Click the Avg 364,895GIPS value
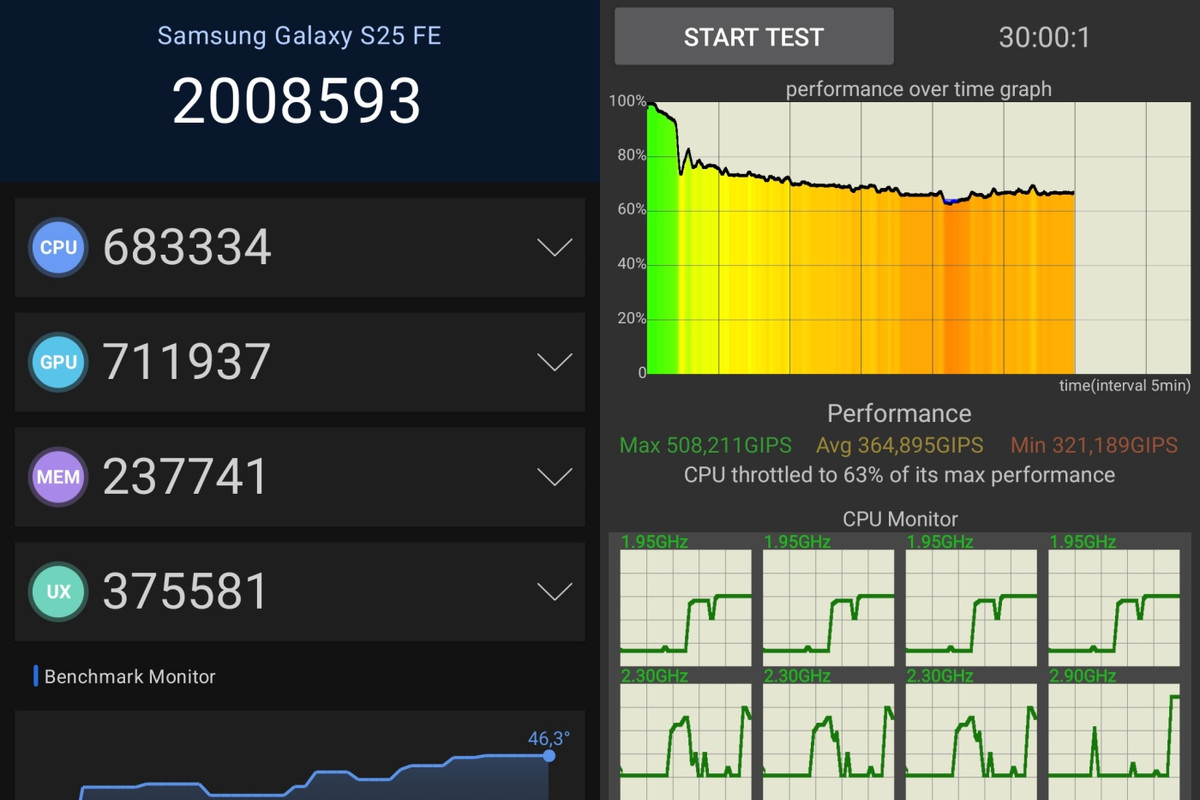This screenshot has width=1200, height=800. pos(900,446)
